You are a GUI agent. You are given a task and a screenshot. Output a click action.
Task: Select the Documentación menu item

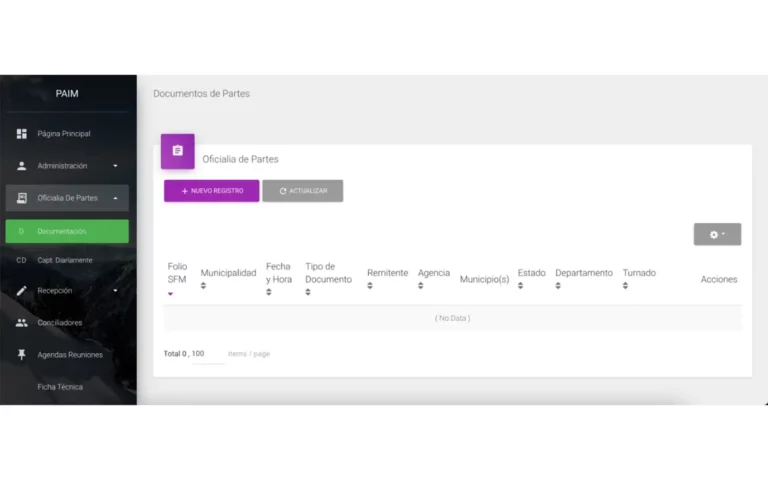(67, 231)
